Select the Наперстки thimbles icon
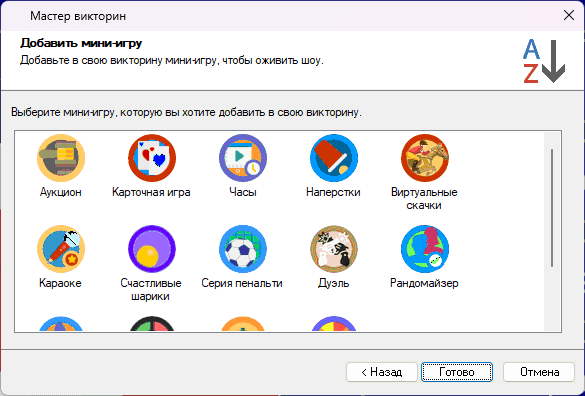Screen dimensions: 585x396 point(334,158)
